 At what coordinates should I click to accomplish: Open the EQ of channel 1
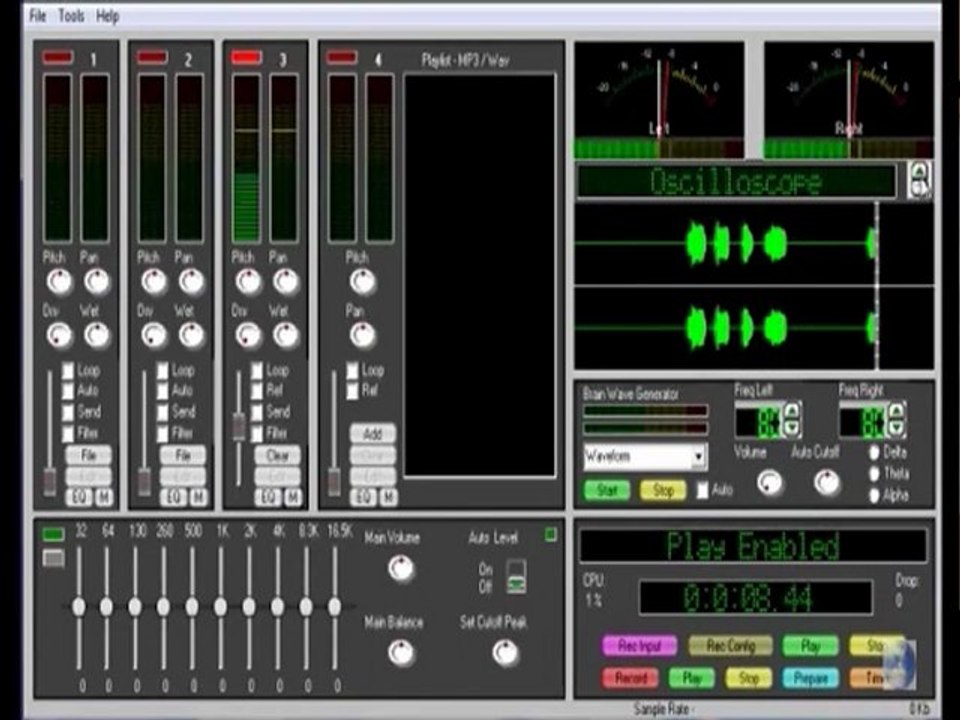pyautogui.click(x=79, y=498)
